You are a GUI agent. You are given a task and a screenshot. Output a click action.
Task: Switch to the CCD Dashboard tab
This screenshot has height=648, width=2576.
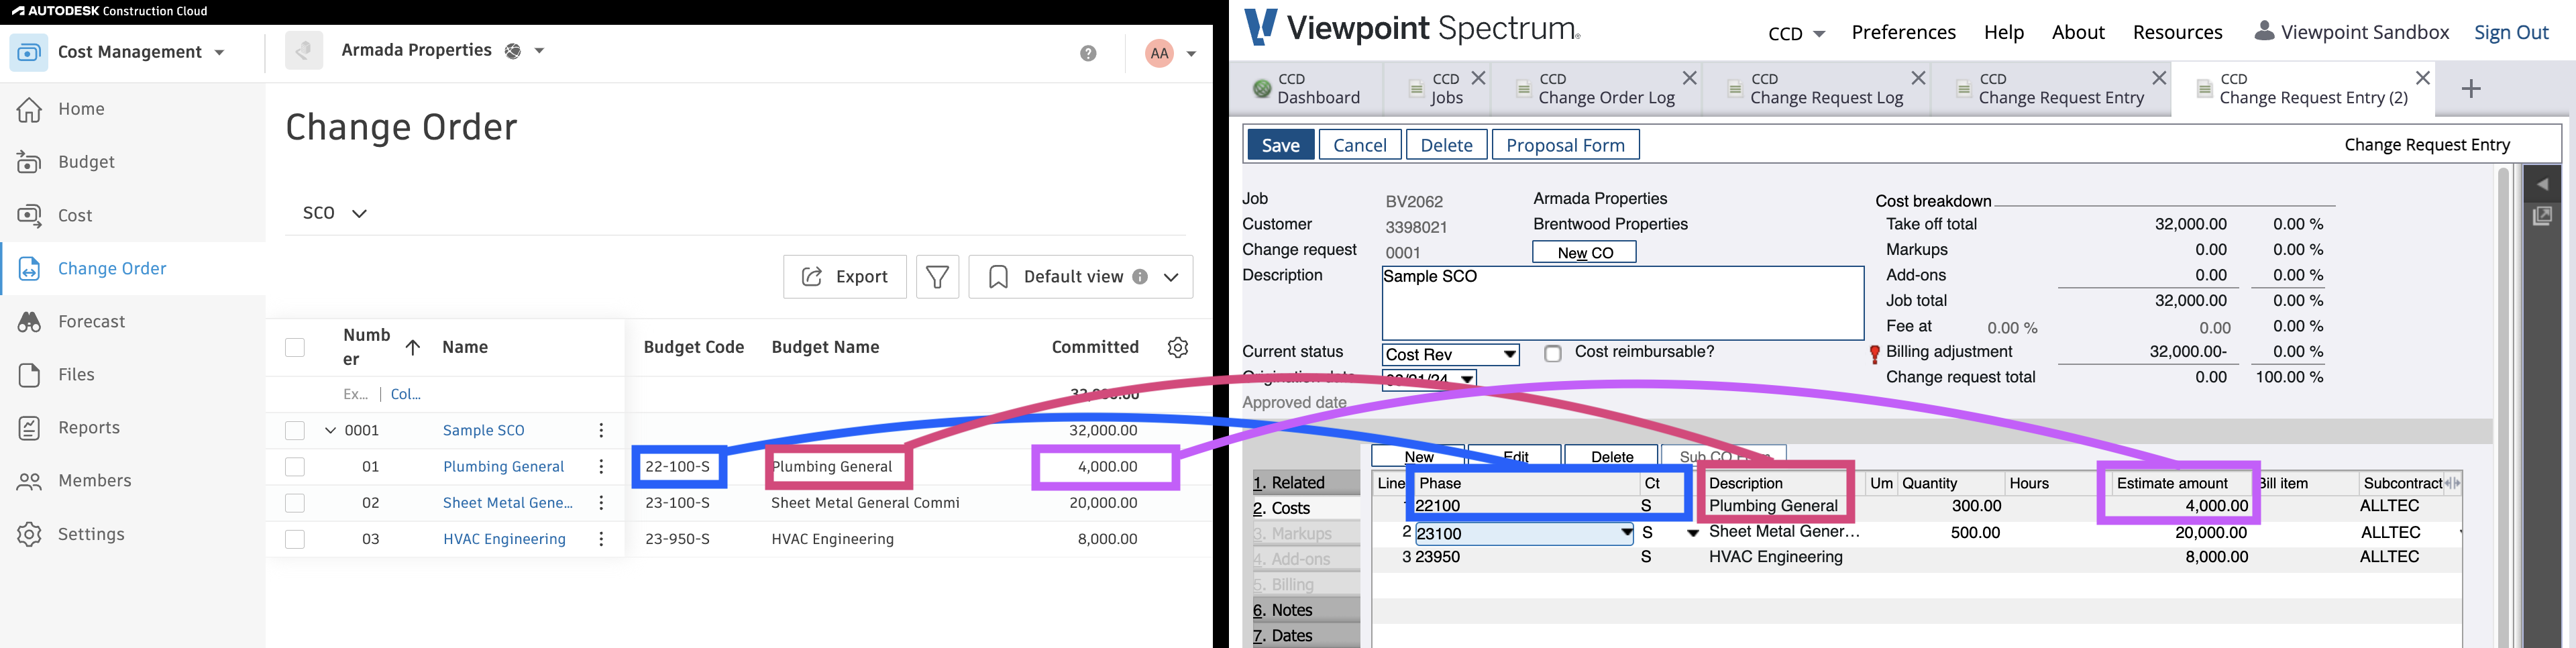click(x=1307, y=89)
